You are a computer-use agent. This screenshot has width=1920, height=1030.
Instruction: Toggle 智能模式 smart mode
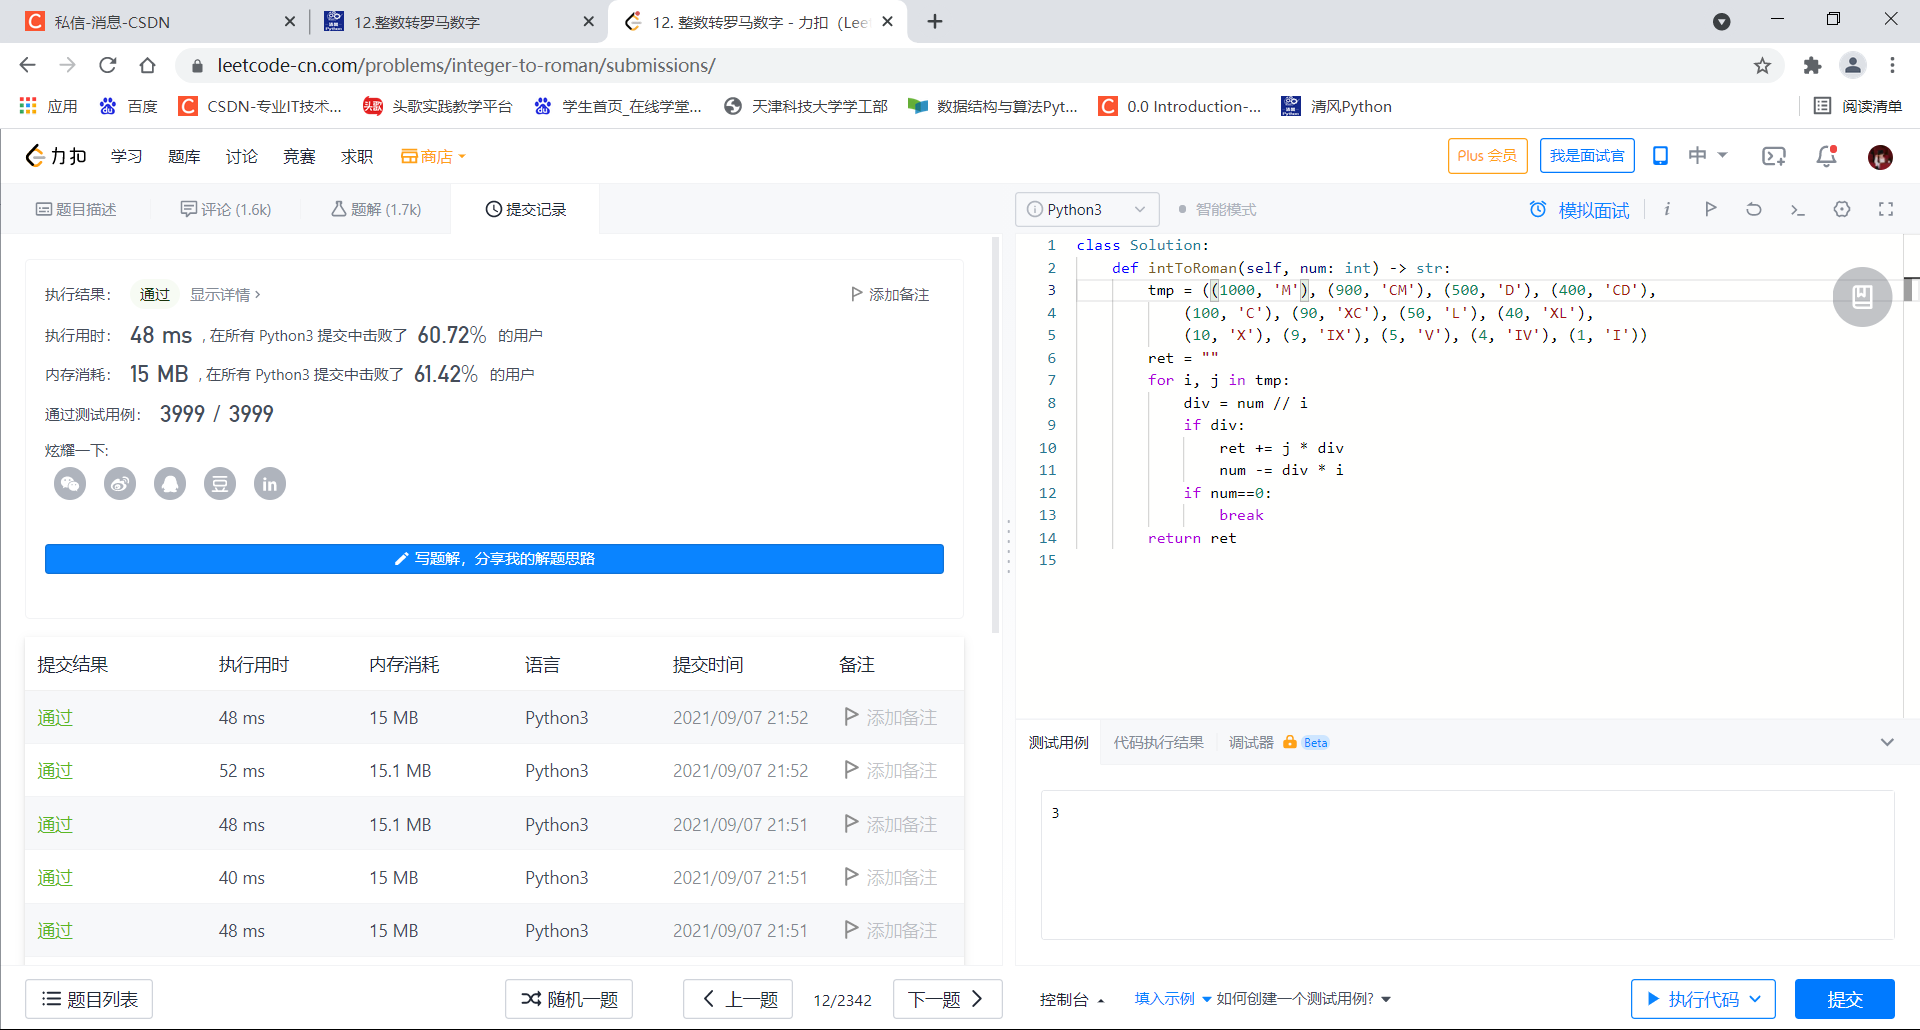tap(1217, 210)
